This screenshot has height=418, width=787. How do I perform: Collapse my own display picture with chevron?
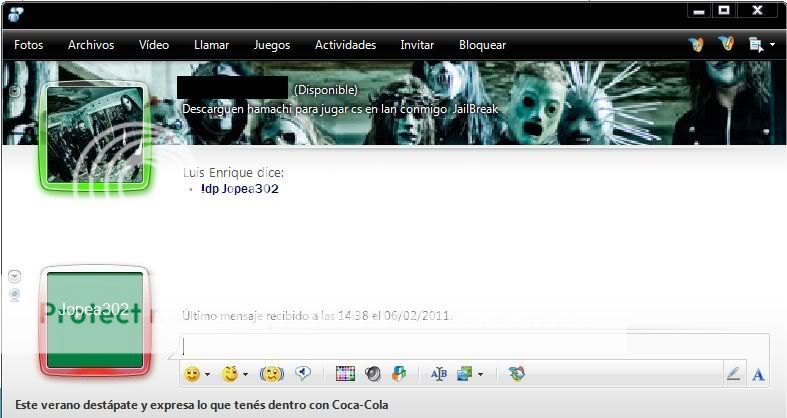(x=14, y=275)
